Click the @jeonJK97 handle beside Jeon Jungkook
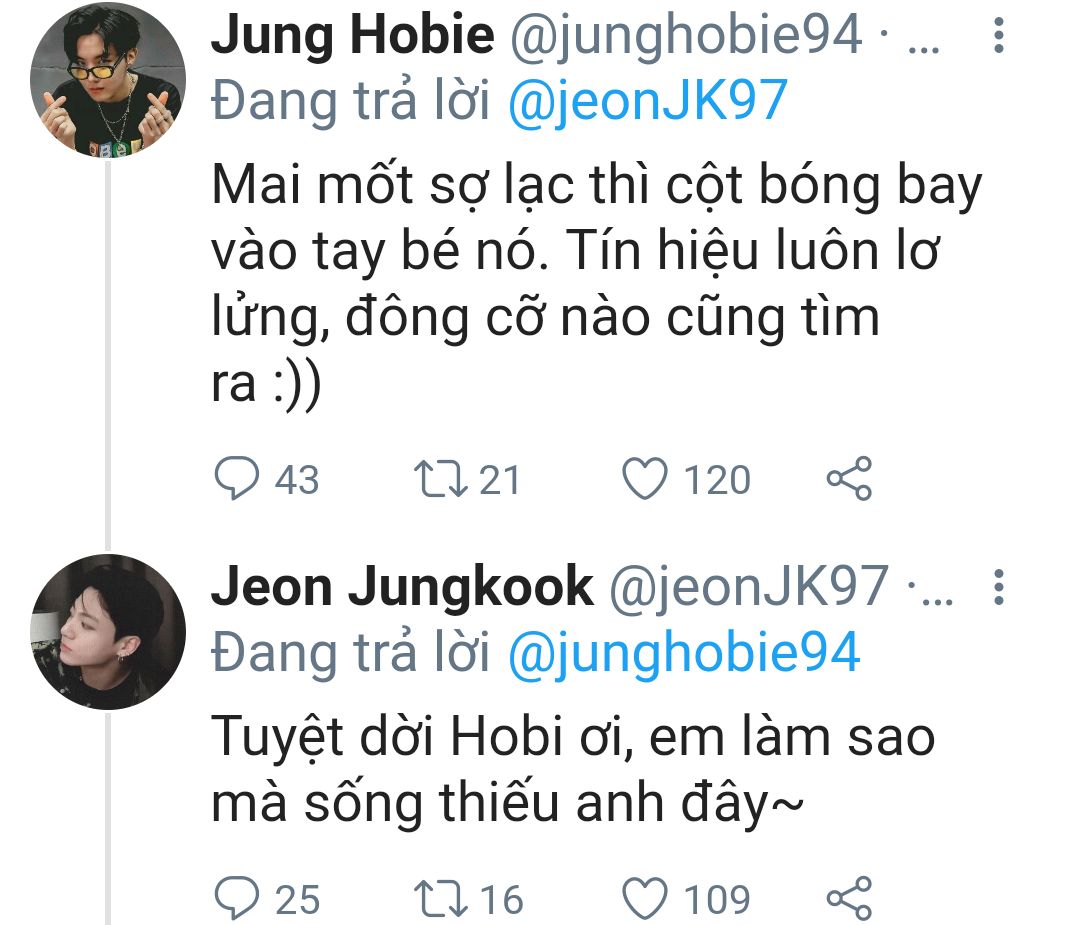The height and width of the screenshot is (925, 1080). click(x=749, y=587)
